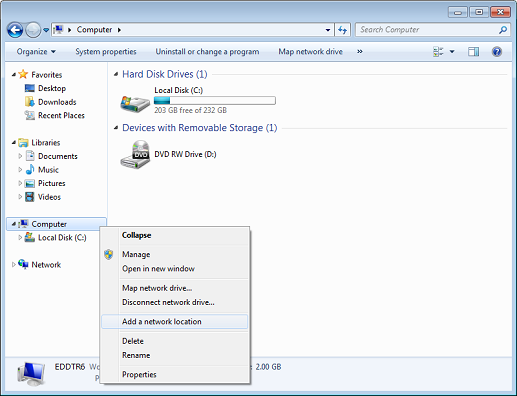
Task: Click Devices with Removable Storage header
Action: pos(200,128)
